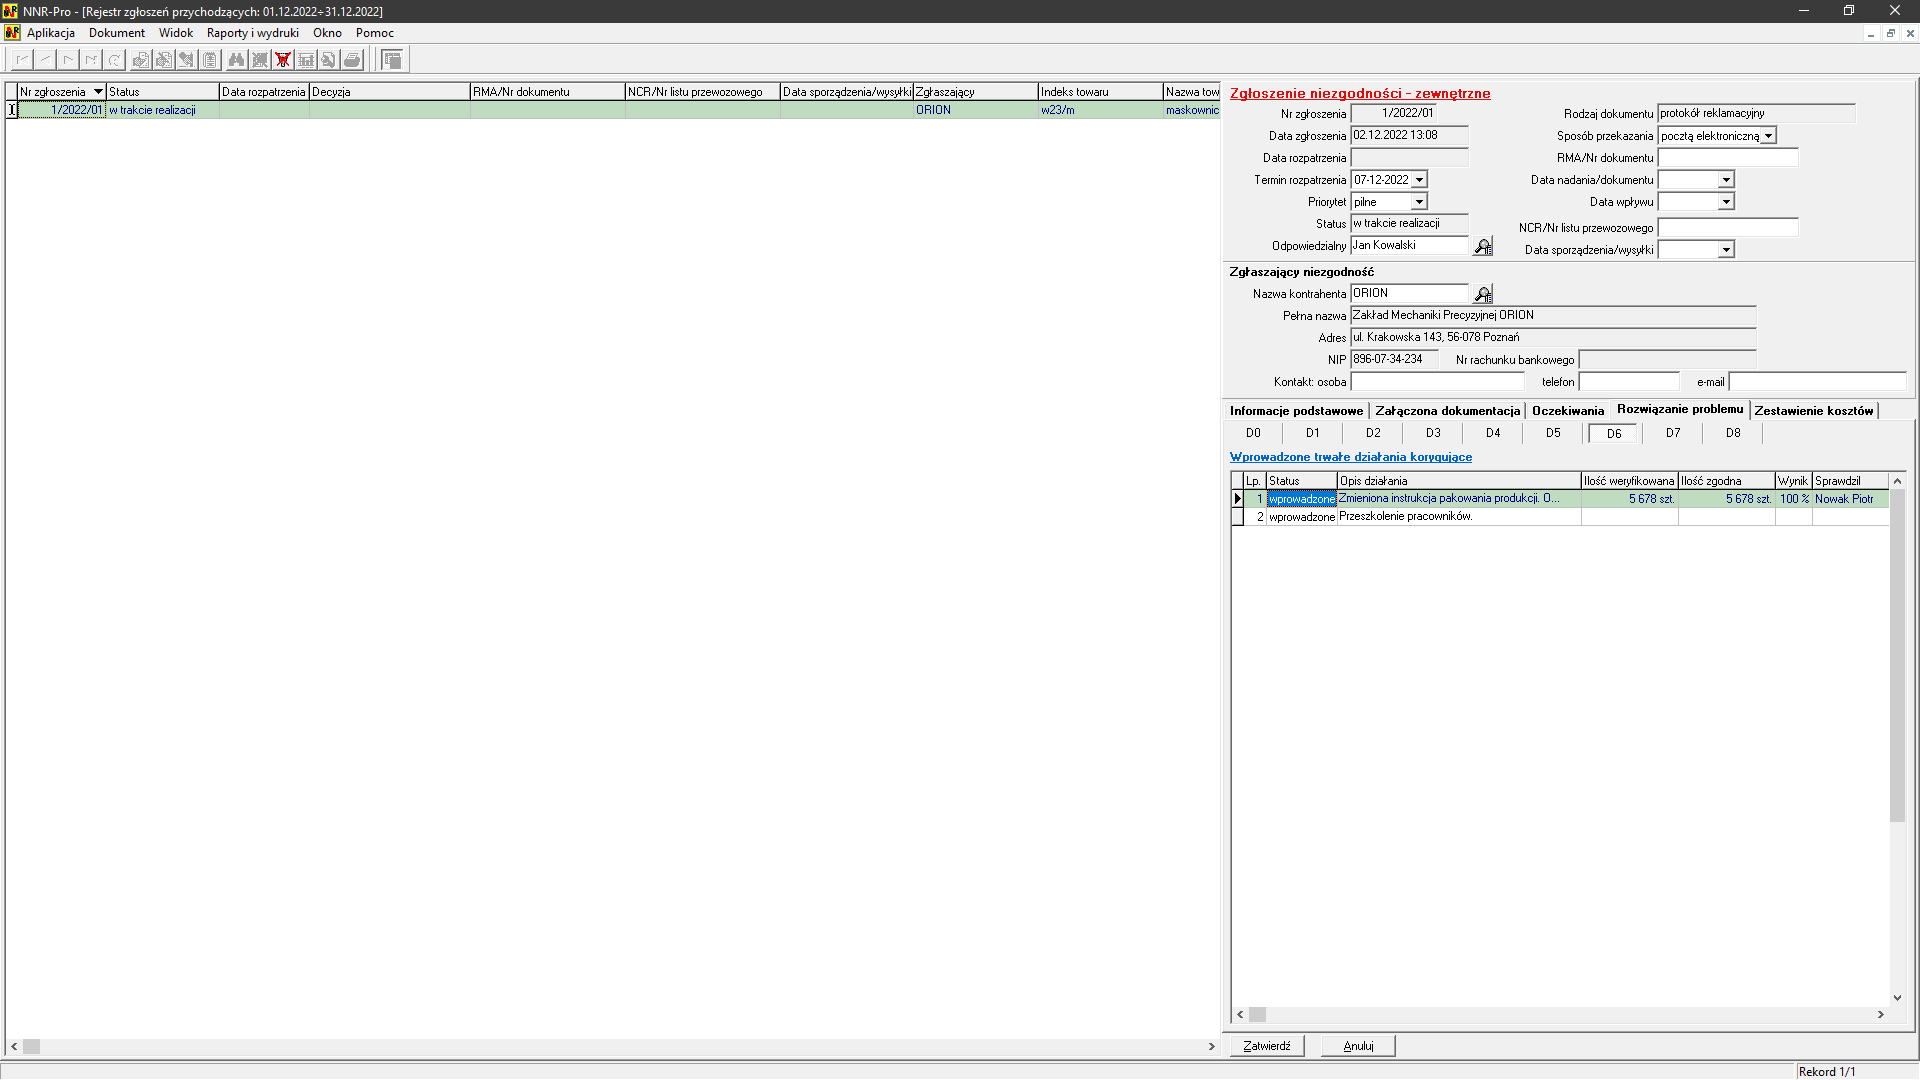This screenshot has width=1920, height=1080.
Task: Click the binoculars search toolbar icon
Action: click(x=236, y=60)
